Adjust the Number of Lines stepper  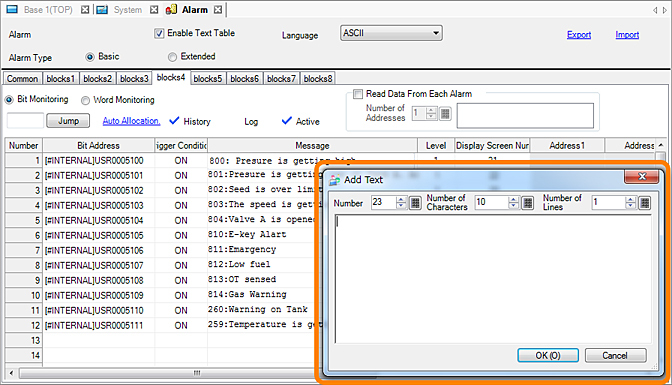[x=630, y=202]
